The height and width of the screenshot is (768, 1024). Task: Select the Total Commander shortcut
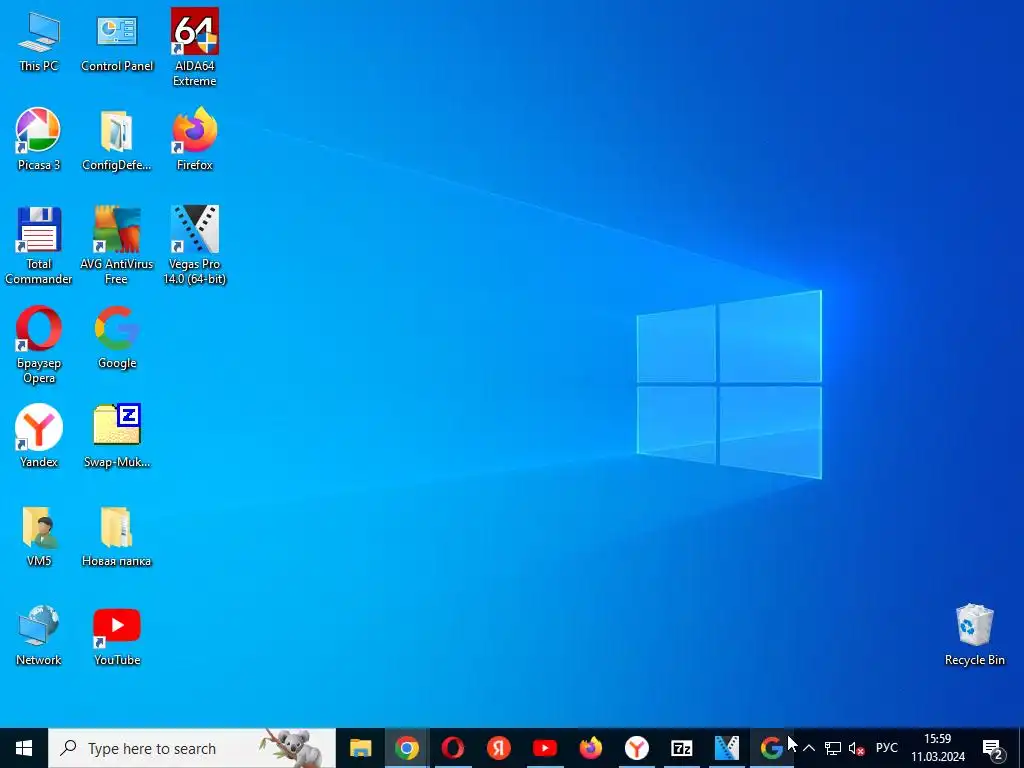[39, 246]
